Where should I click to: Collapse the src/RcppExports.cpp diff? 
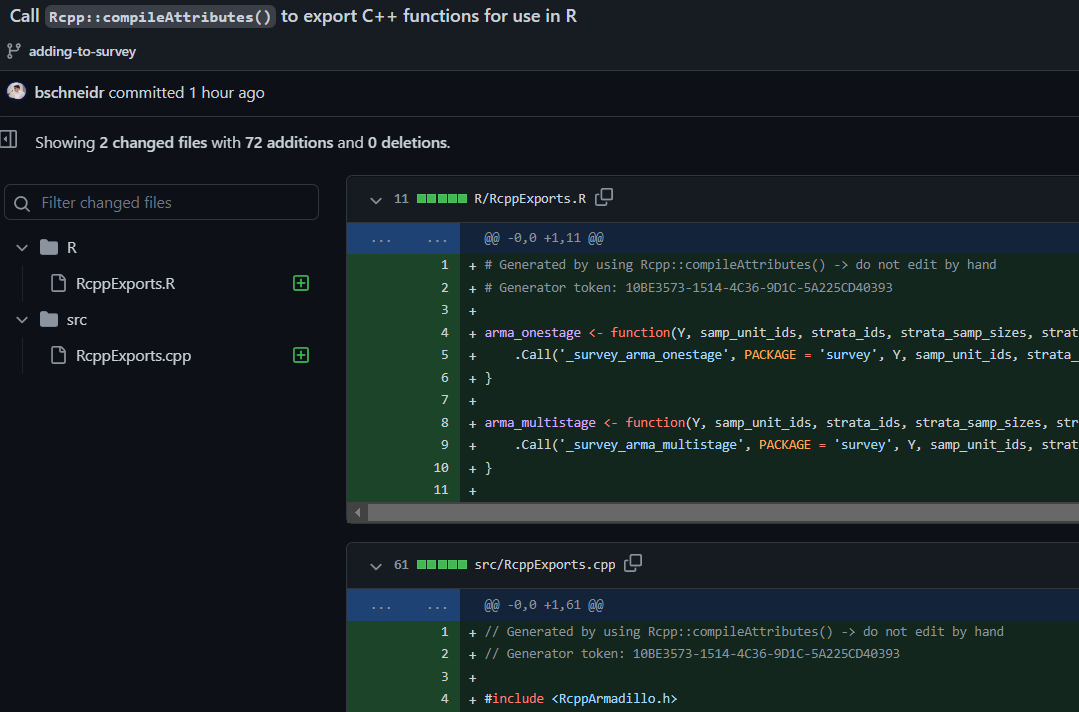(x=376, y=566)
